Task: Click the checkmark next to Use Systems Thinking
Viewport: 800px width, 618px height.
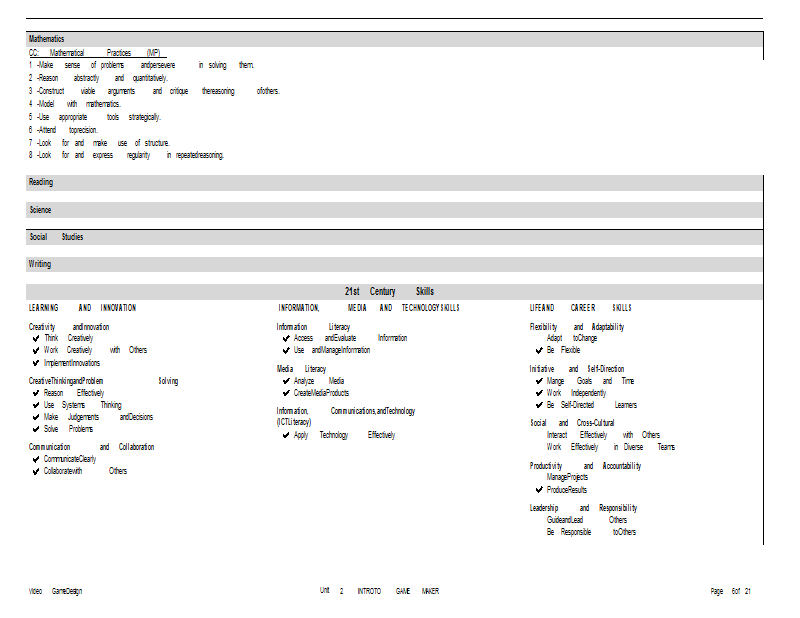Action: (x=36, y=405)
